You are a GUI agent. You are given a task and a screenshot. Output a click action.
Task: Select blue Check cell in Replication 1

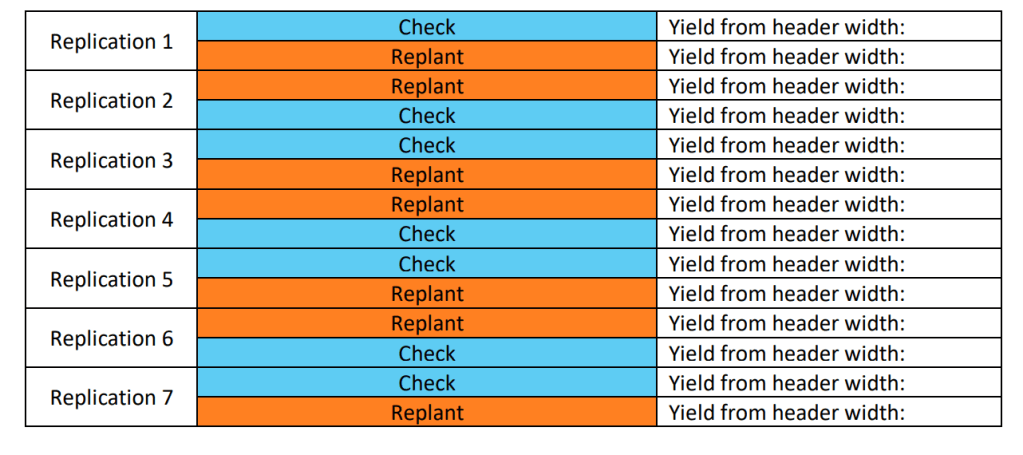[427, 27]
